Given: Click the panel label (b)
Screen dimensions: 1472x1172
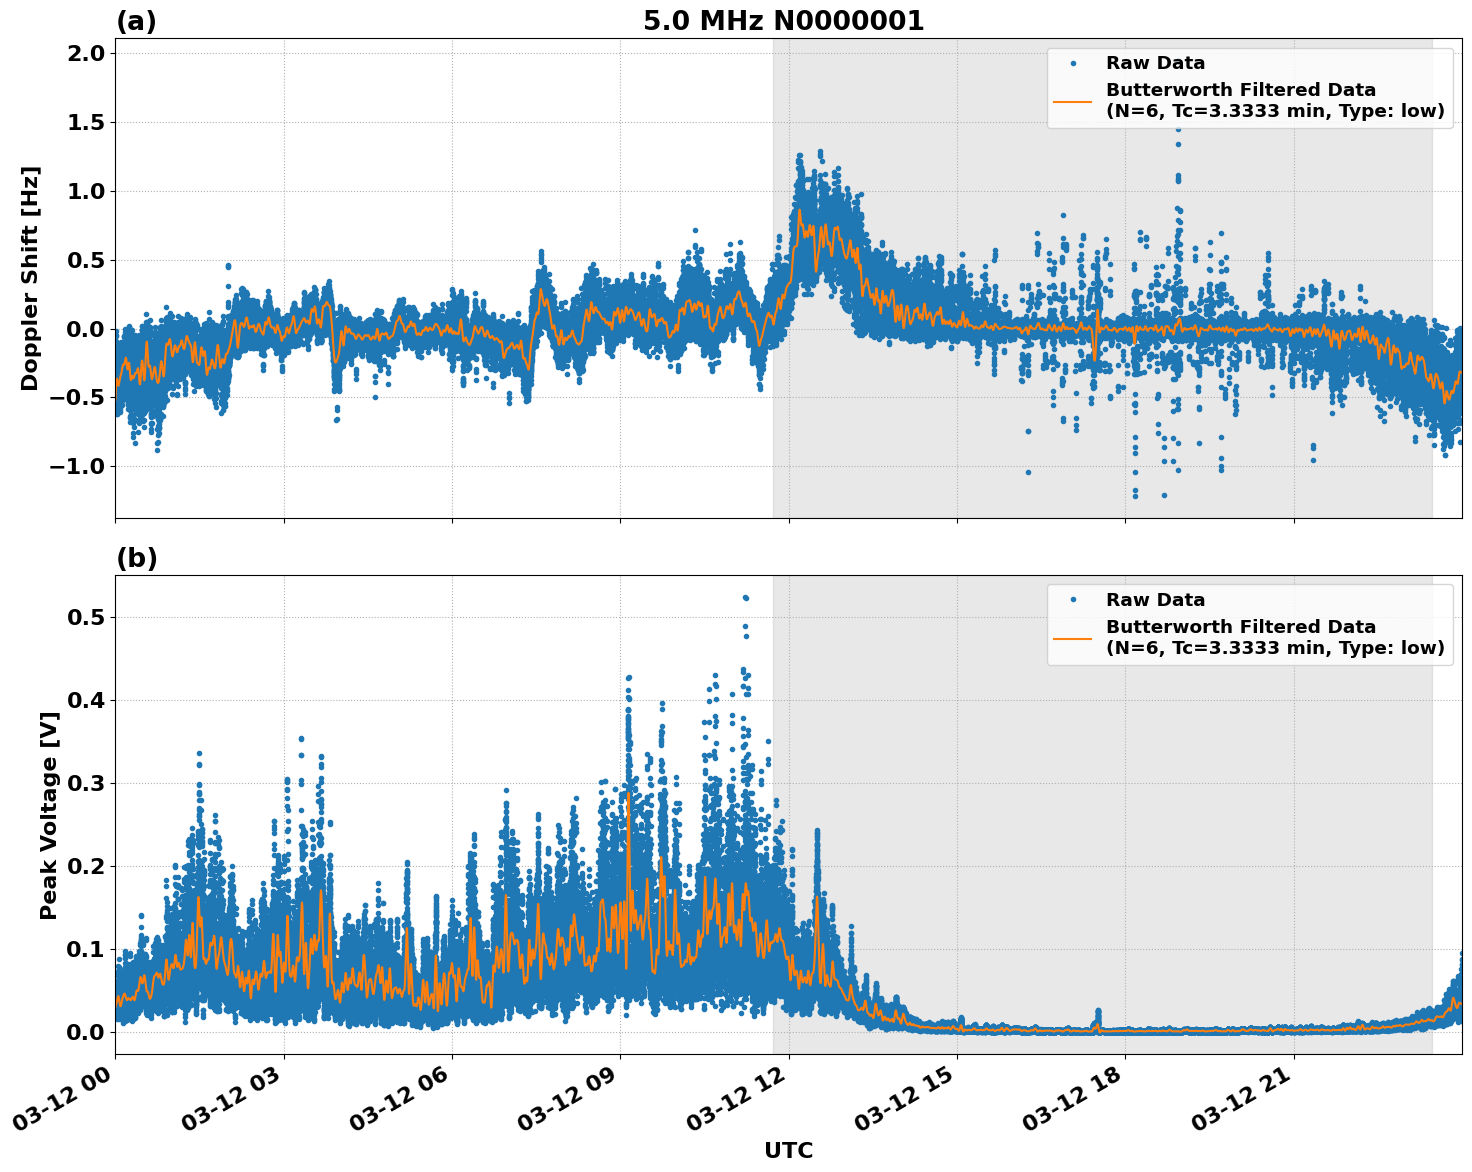Looking at the screenshot, I should click(x=136, y=558).
